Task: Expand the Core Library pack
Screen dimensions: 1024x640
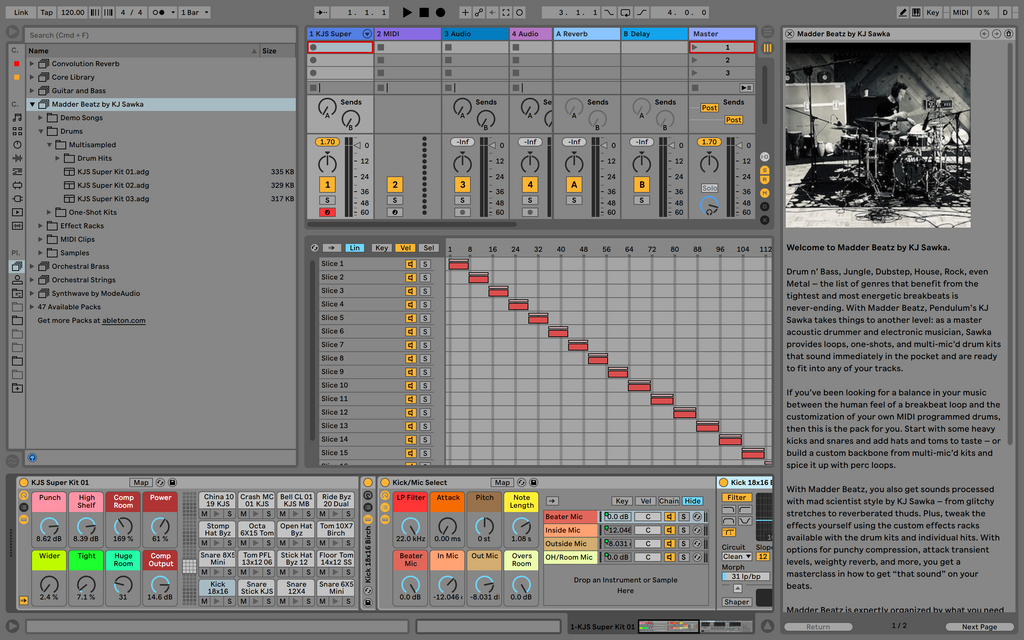Action: pyautogui.click(x=31, y=77)
